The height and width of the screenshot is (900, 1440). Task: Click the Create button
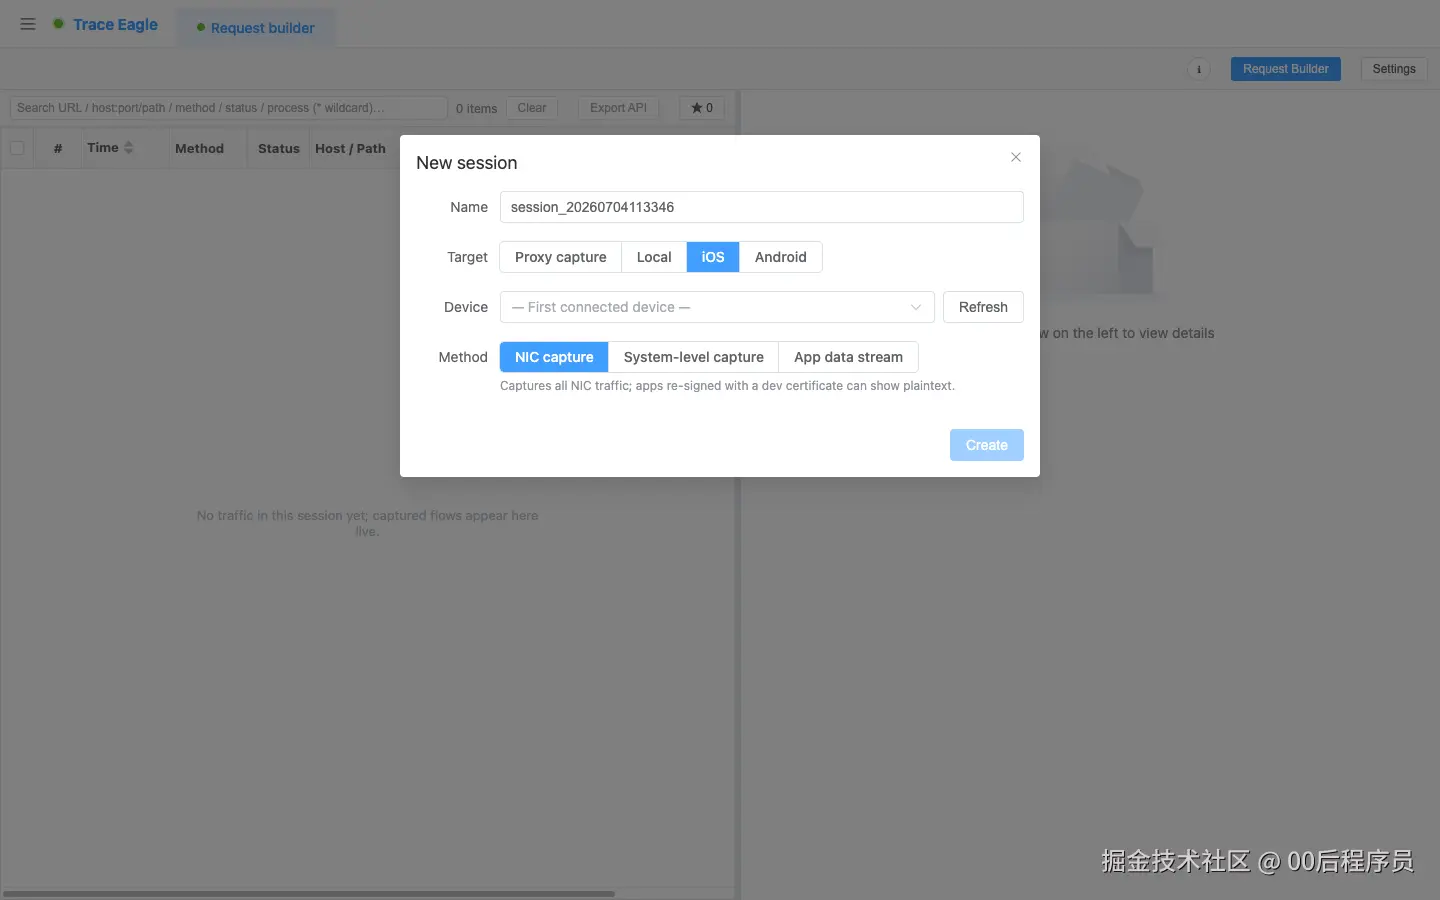(x=987, y=445)
